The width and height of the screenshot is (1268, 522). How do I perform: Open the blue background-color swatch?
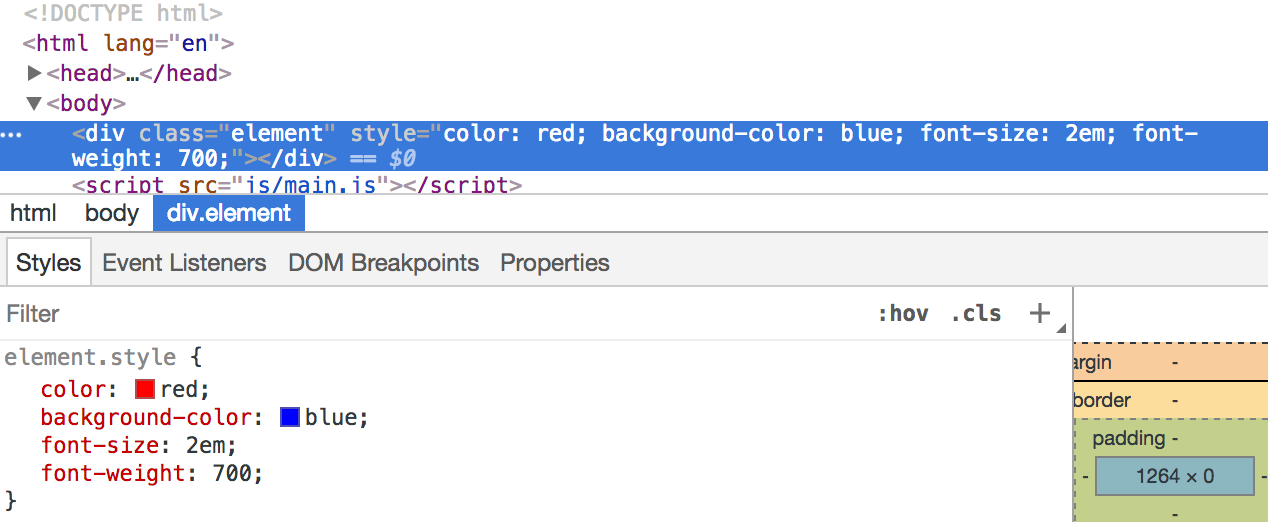point(290,418)
